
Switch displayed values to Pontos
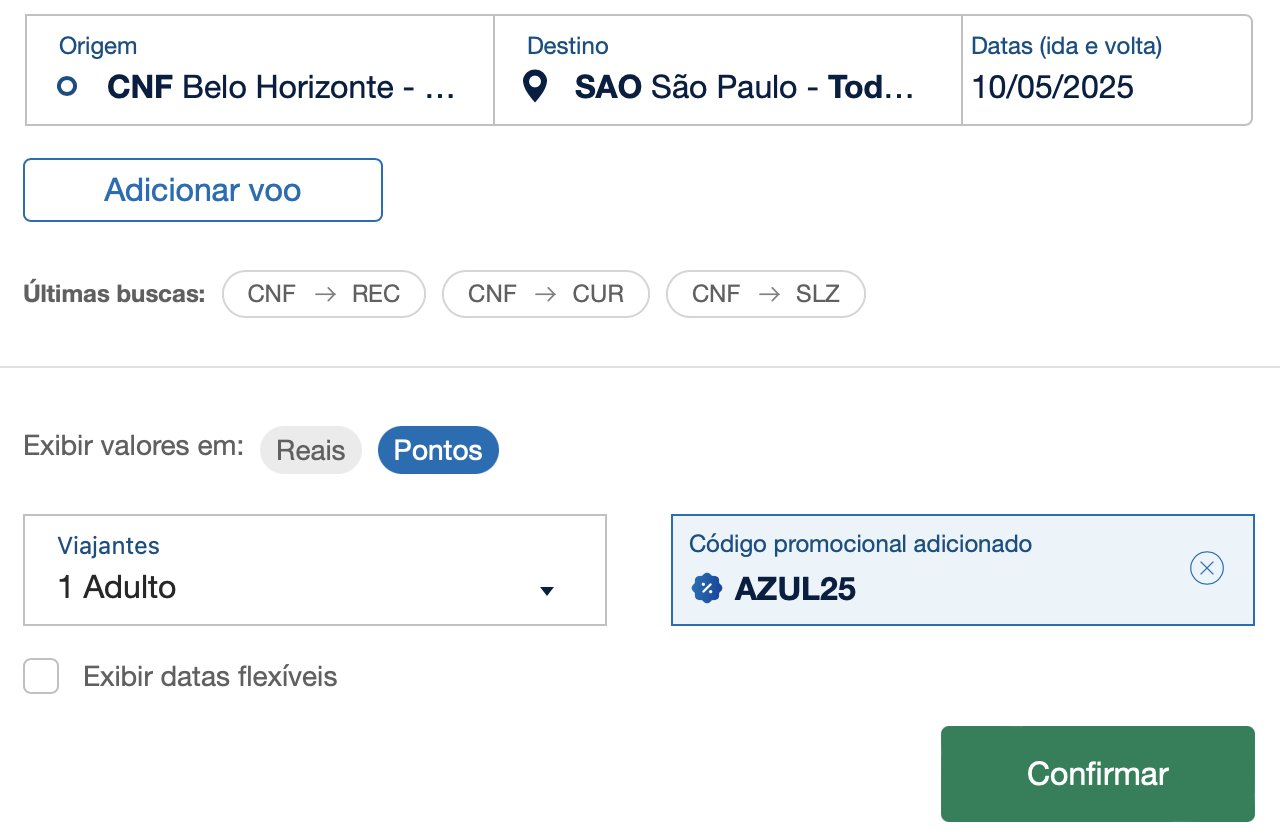pos(438,450)
